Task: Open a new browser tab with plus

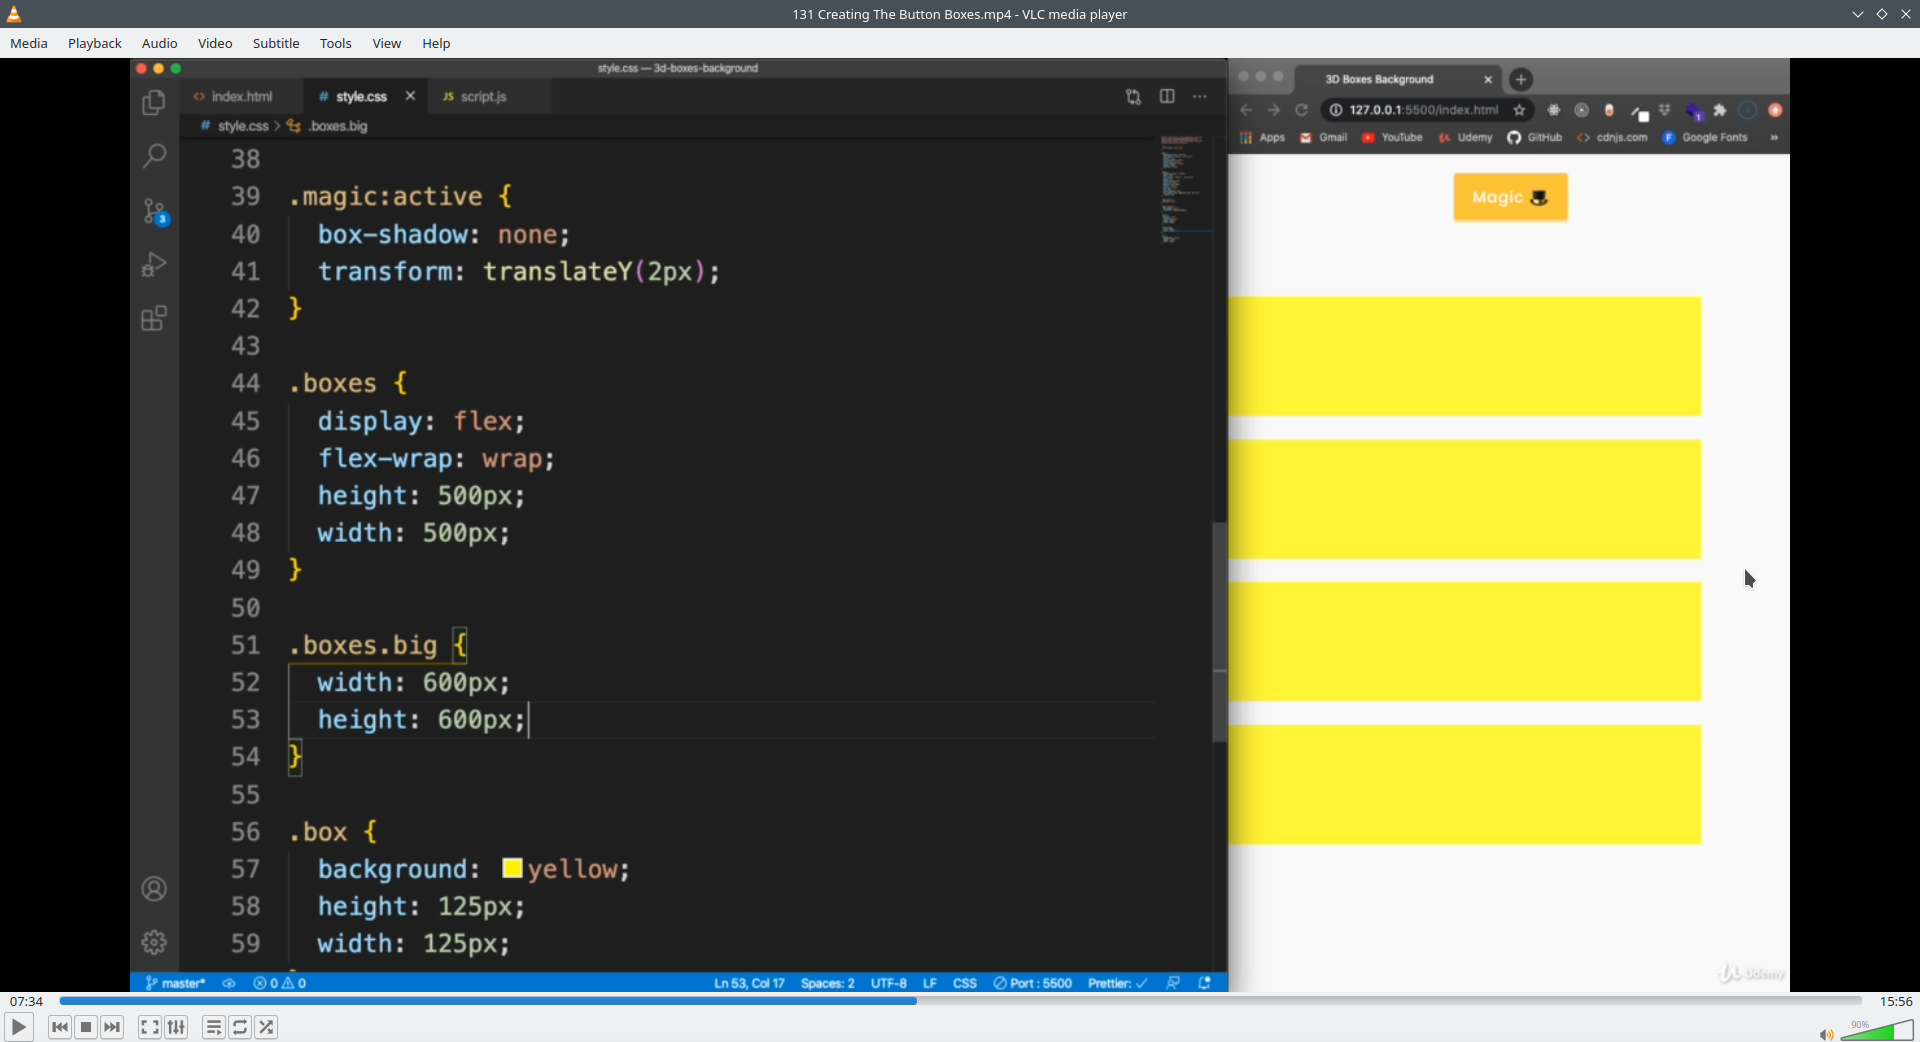Action: pos(1521,79)
